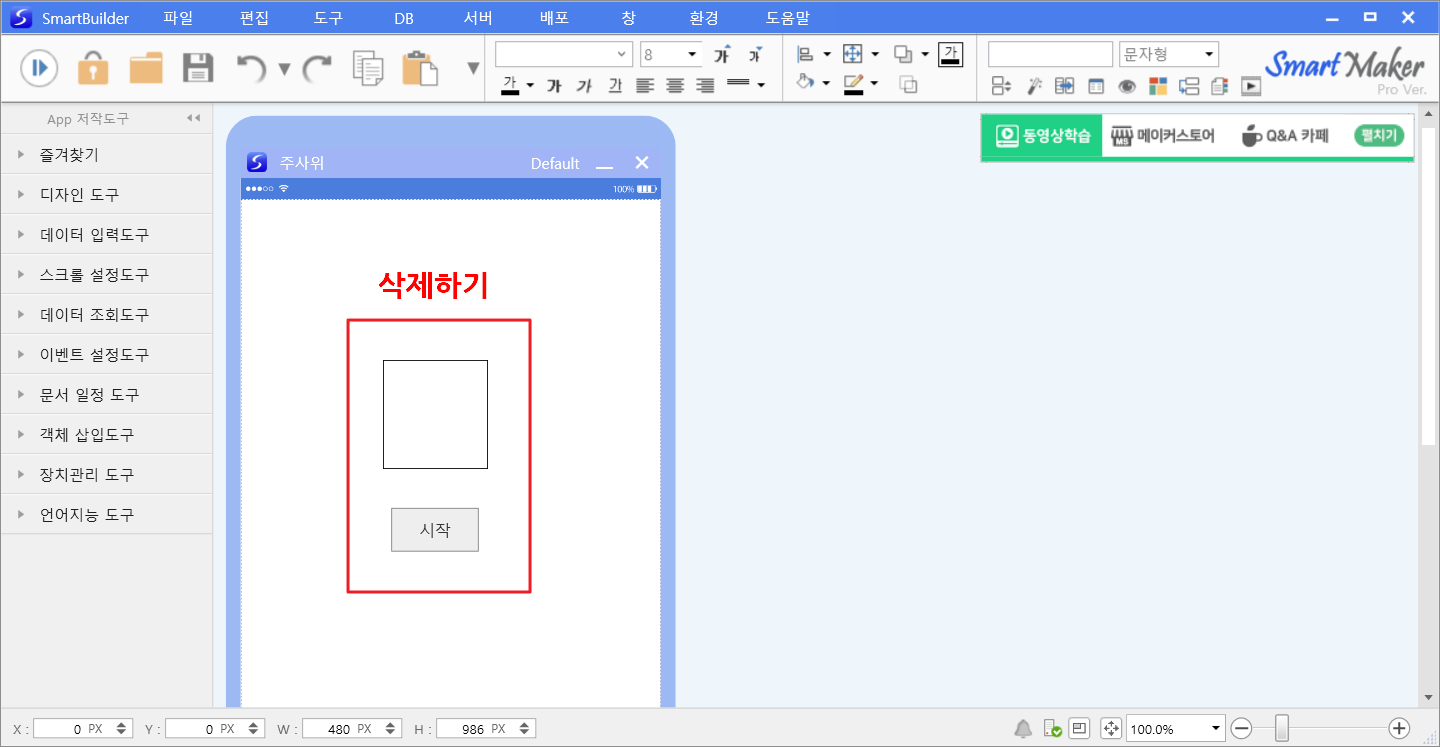Toggle bold text formatting
This screenshot has width=1440, height=747.
click(x=554, y=86)
